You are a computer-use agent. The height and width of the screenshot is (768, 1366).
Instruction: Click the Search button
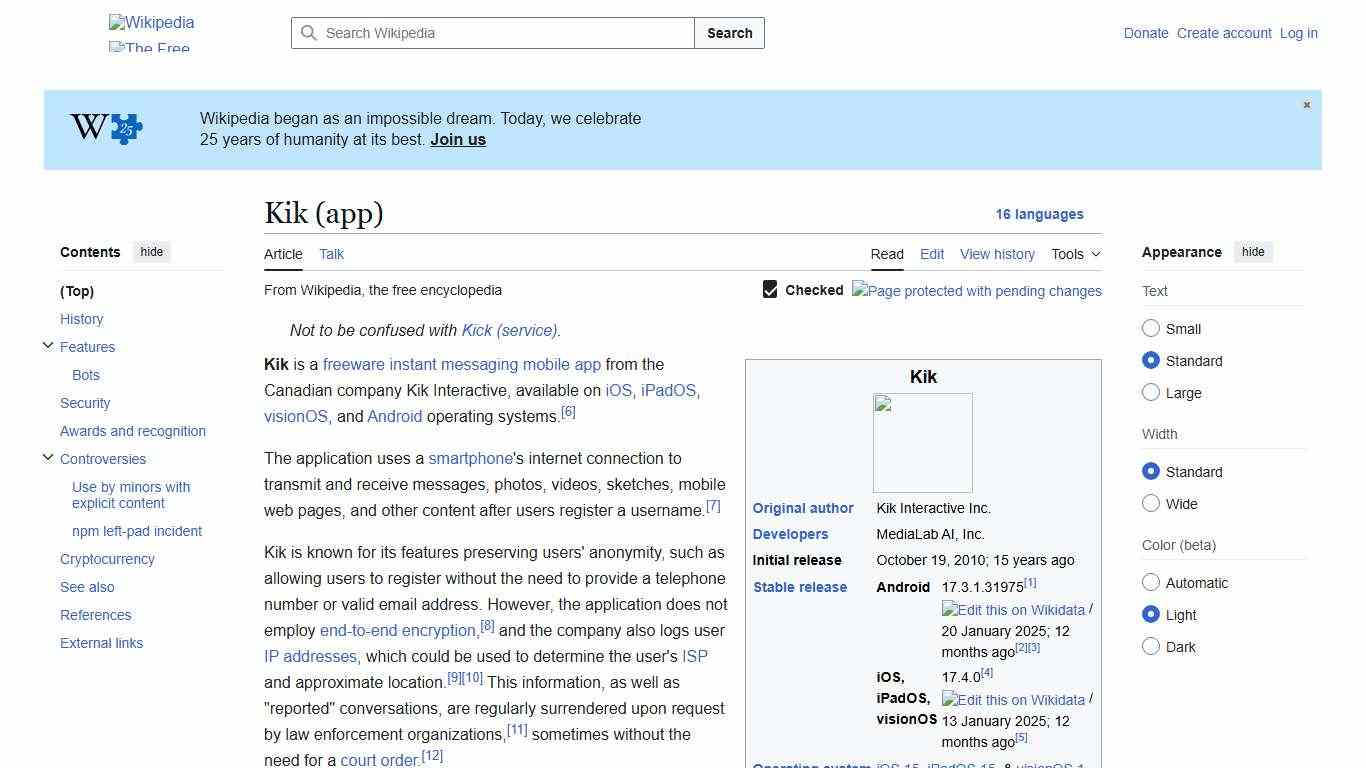pyautogui.click(x=729, y=33)
